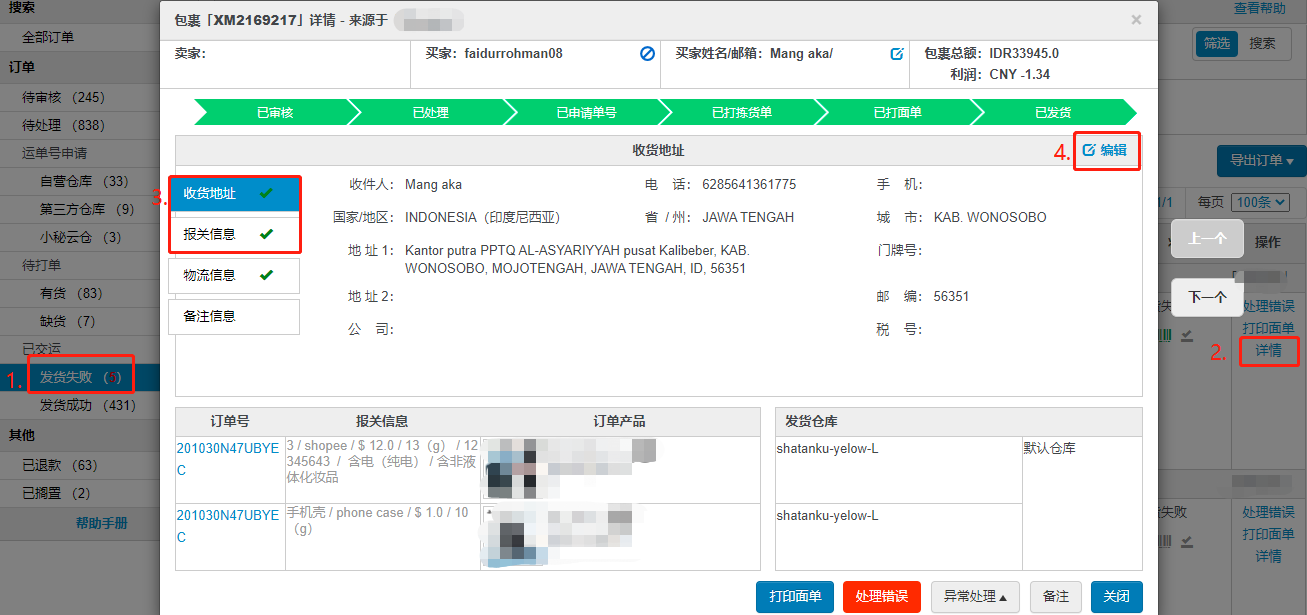Click the 打印面单 button in dialog footer
This screenshot has width=1307, height=615.
pyautogui.click(x=795, y=596)
